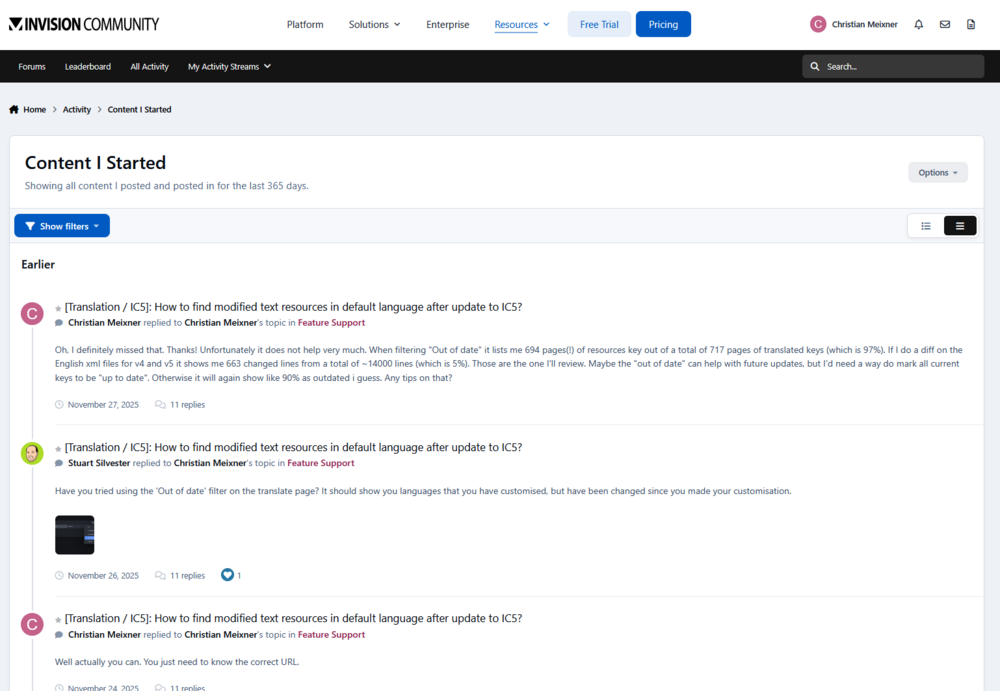Click Christian Meixner's avatar in the header
The height and width of the screenshot is (691, 1000).
tap(818, 24)
